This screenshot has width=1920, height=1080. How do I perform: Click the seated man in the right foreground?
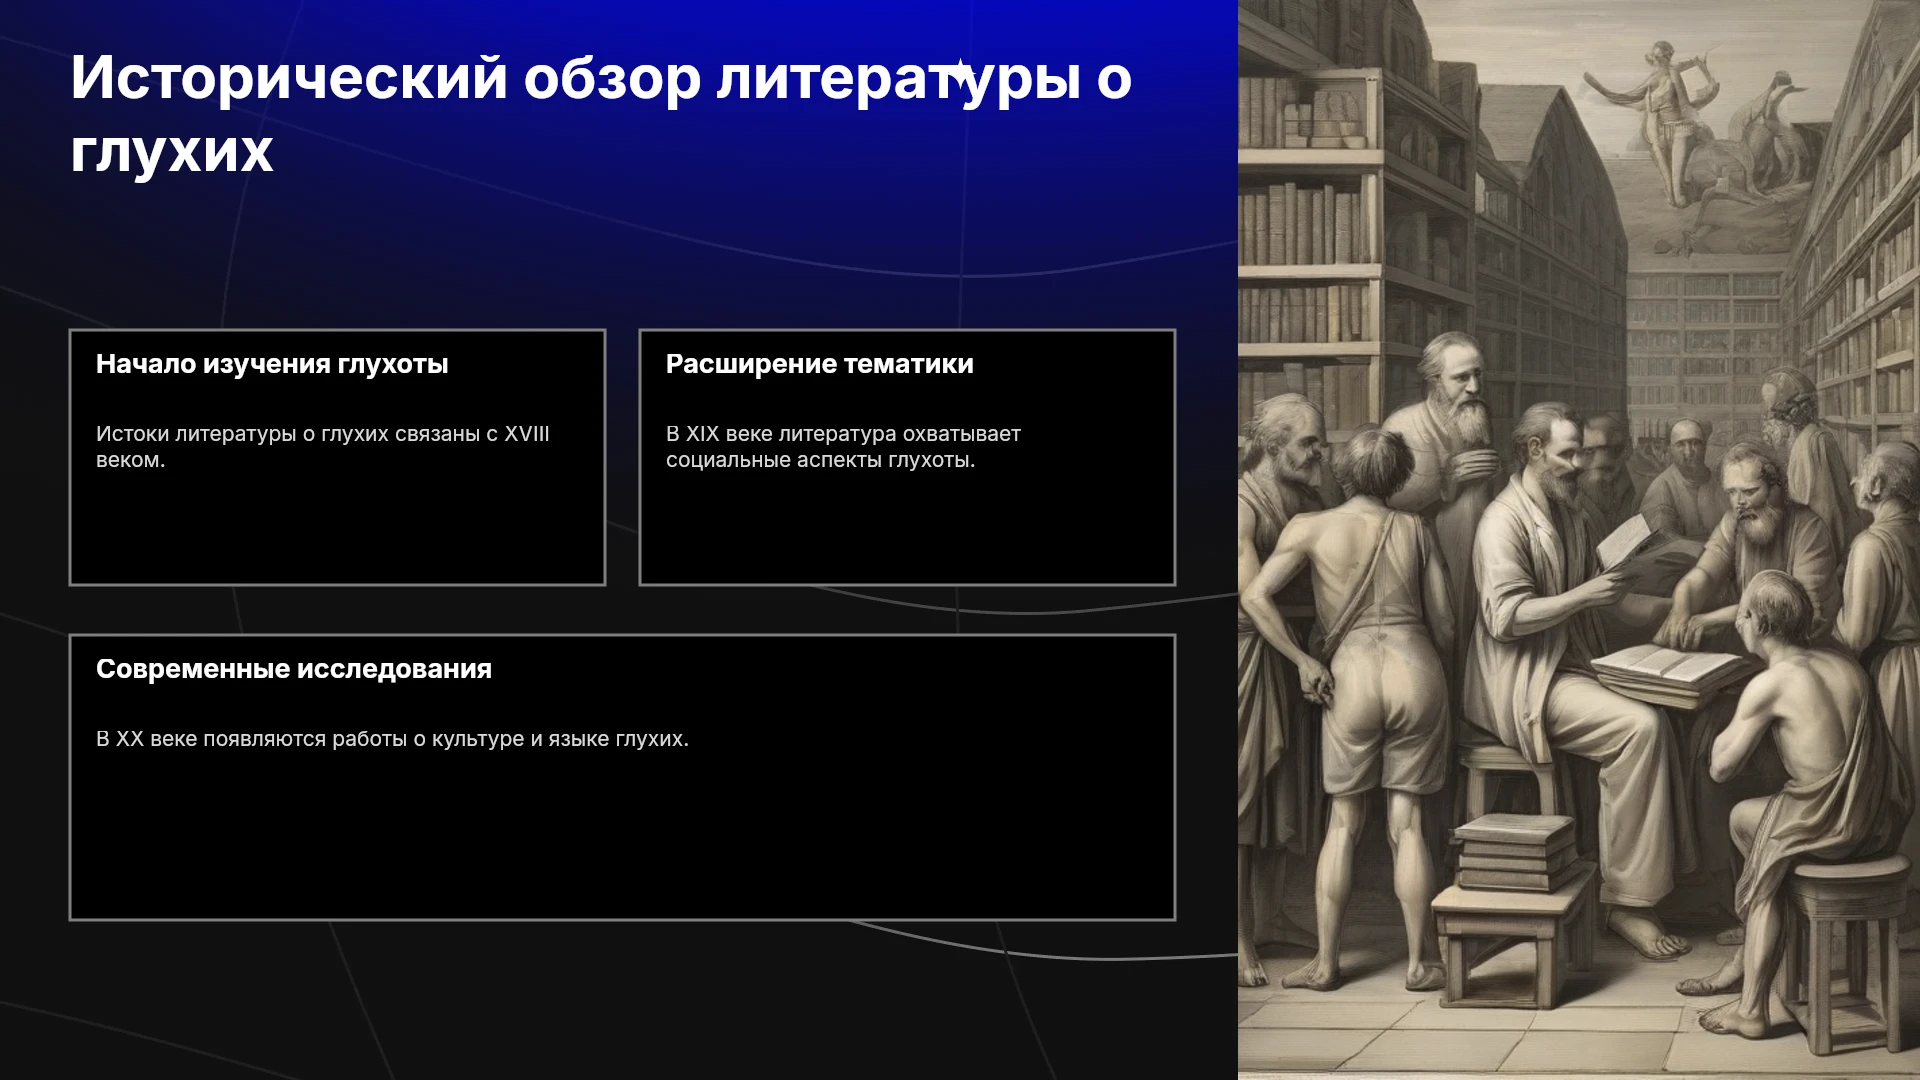pos(1800,780)
